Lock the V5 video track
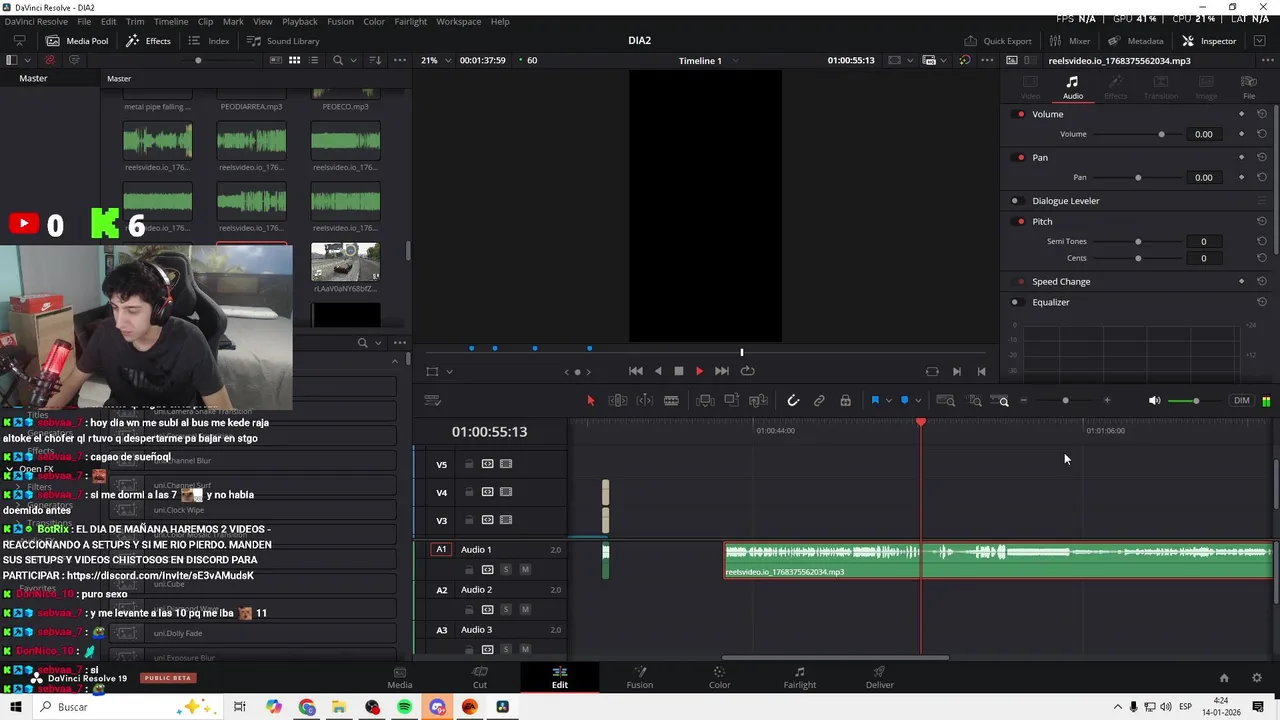Image resolution: width=1280 pixels, height=720 pixels. point(468,464)
